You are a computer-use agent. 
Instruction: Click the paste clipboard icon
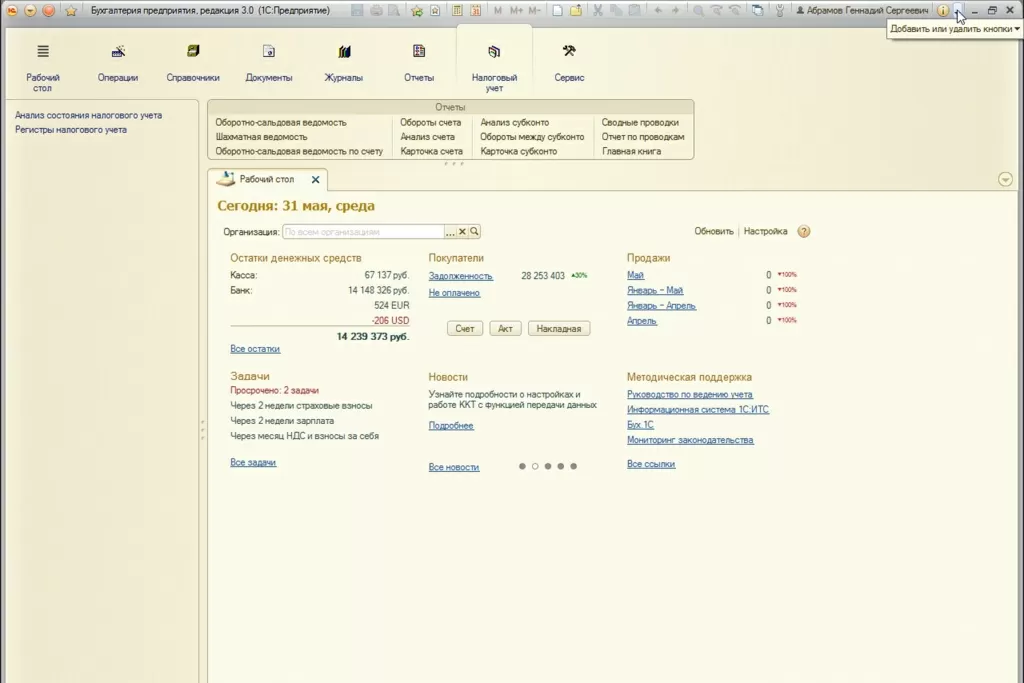pos(634,10)
